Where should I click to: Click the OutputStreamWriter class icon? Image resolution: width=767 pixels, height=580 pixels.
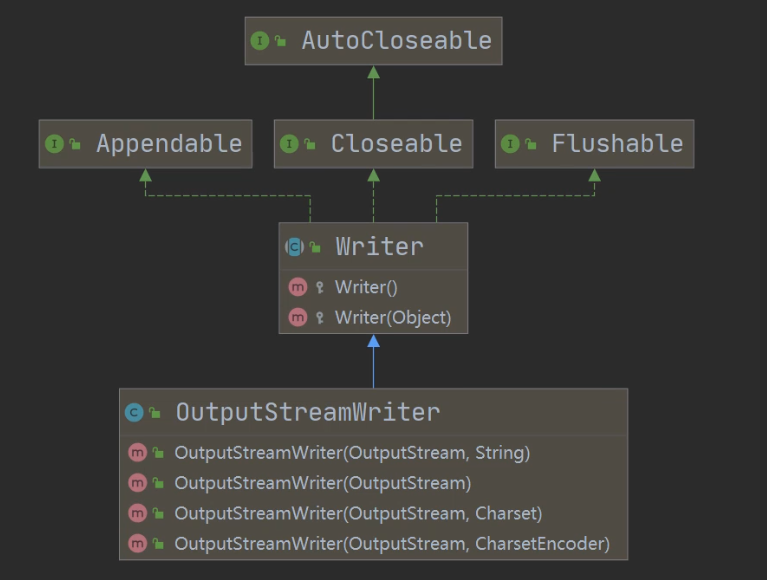tap(134, 412)
